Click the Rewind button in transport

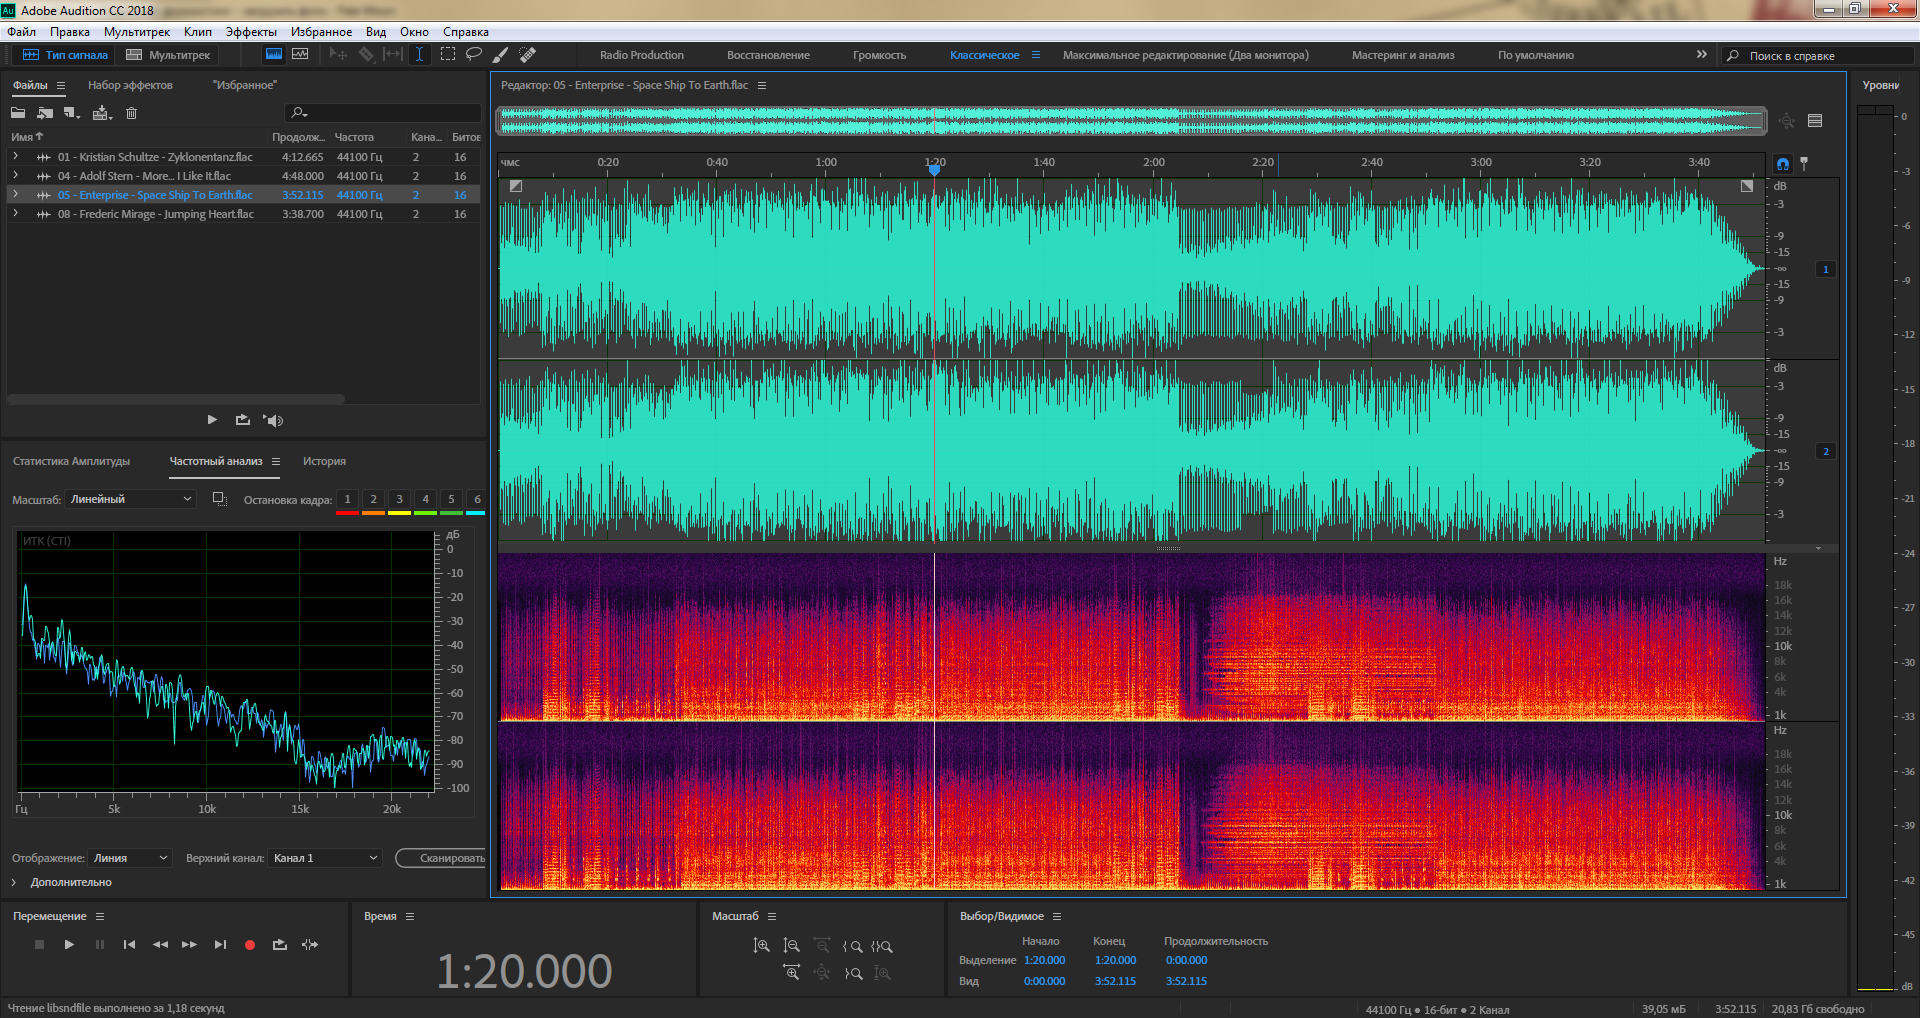pyautogui.click(x=160, y=944)
